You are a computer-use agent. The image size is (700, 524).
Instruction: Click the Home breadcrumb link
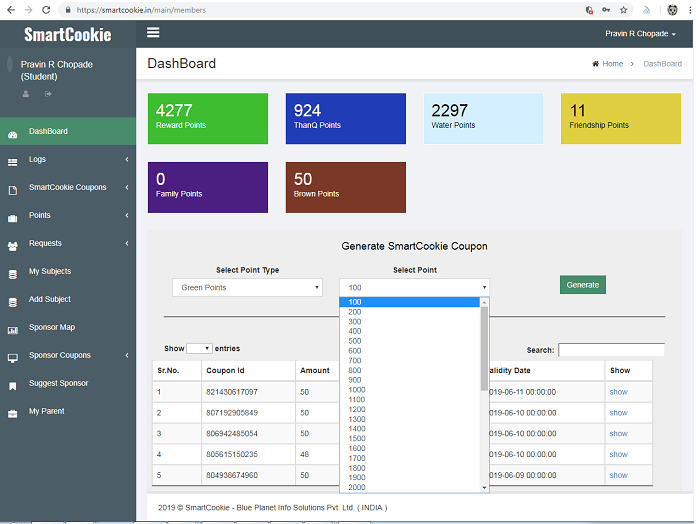click(x=611, y=64)
